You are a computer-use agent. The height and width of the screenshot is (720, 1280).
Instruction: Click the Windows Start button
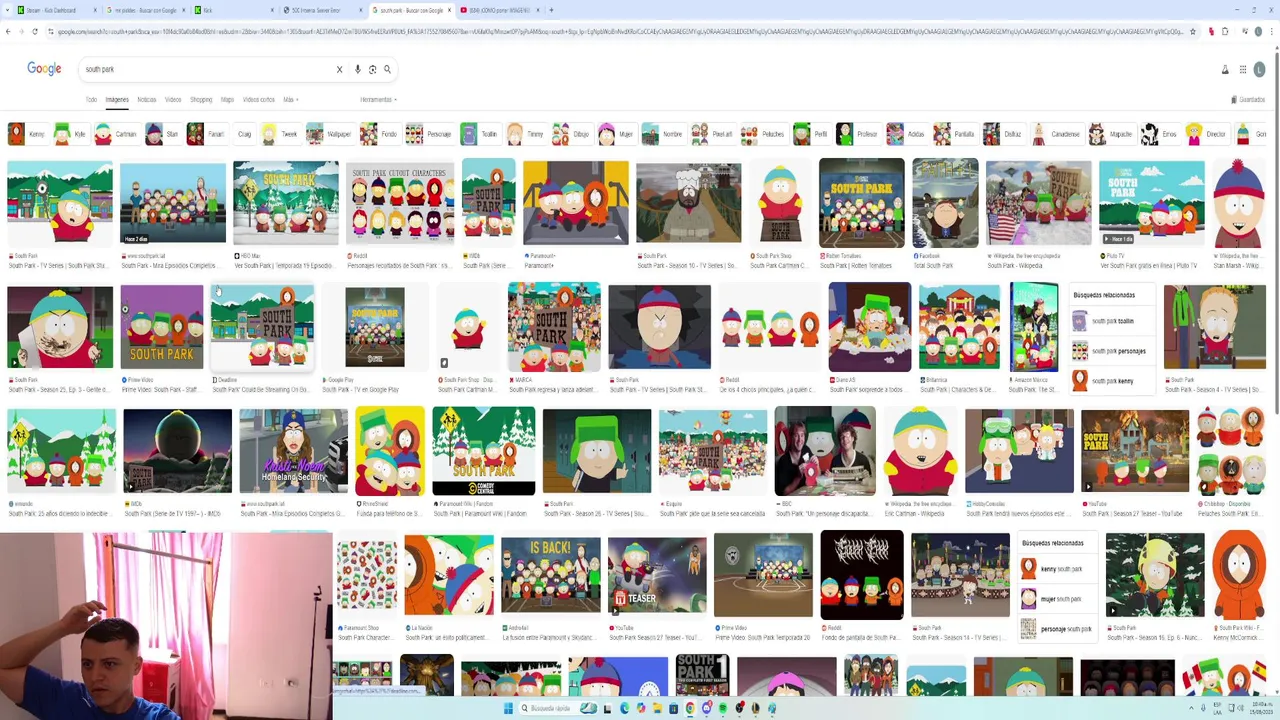(508, 708)
